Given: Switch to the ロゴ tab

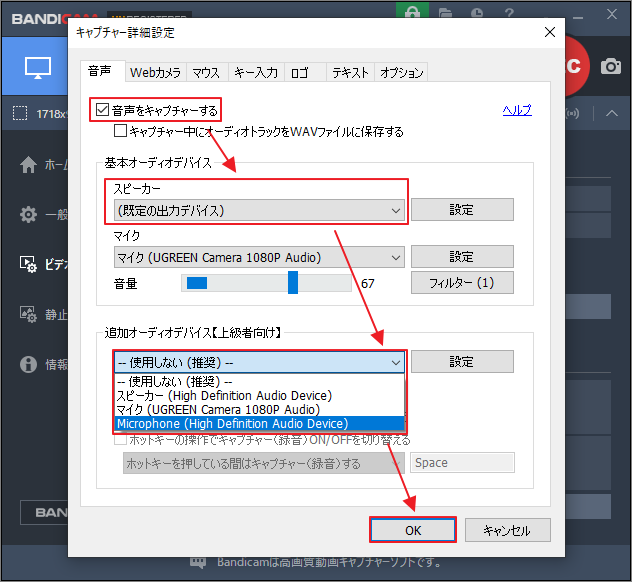Looking at the screenshot, I should tap(305, 73).
